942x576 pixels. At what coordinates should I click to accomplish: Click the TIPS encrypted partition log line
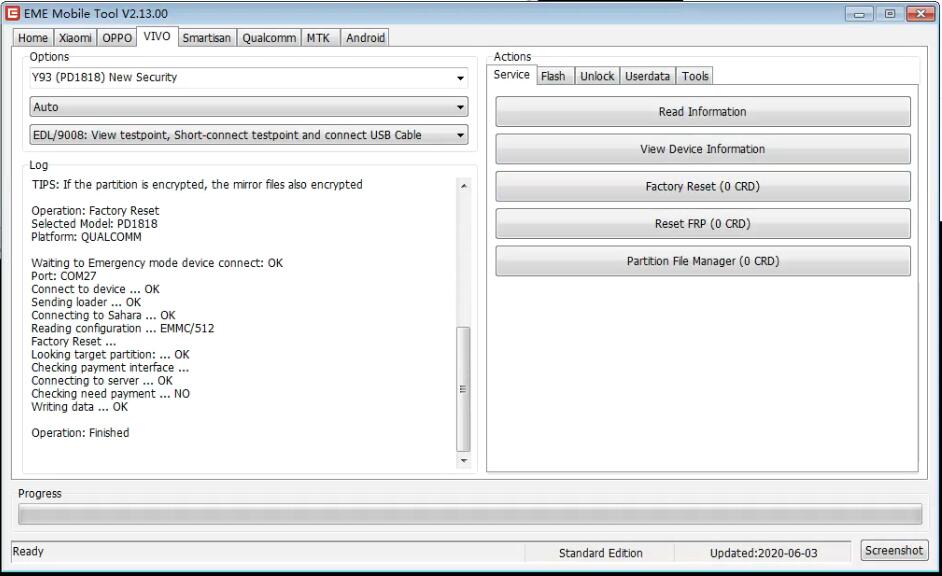click(197, 184)
